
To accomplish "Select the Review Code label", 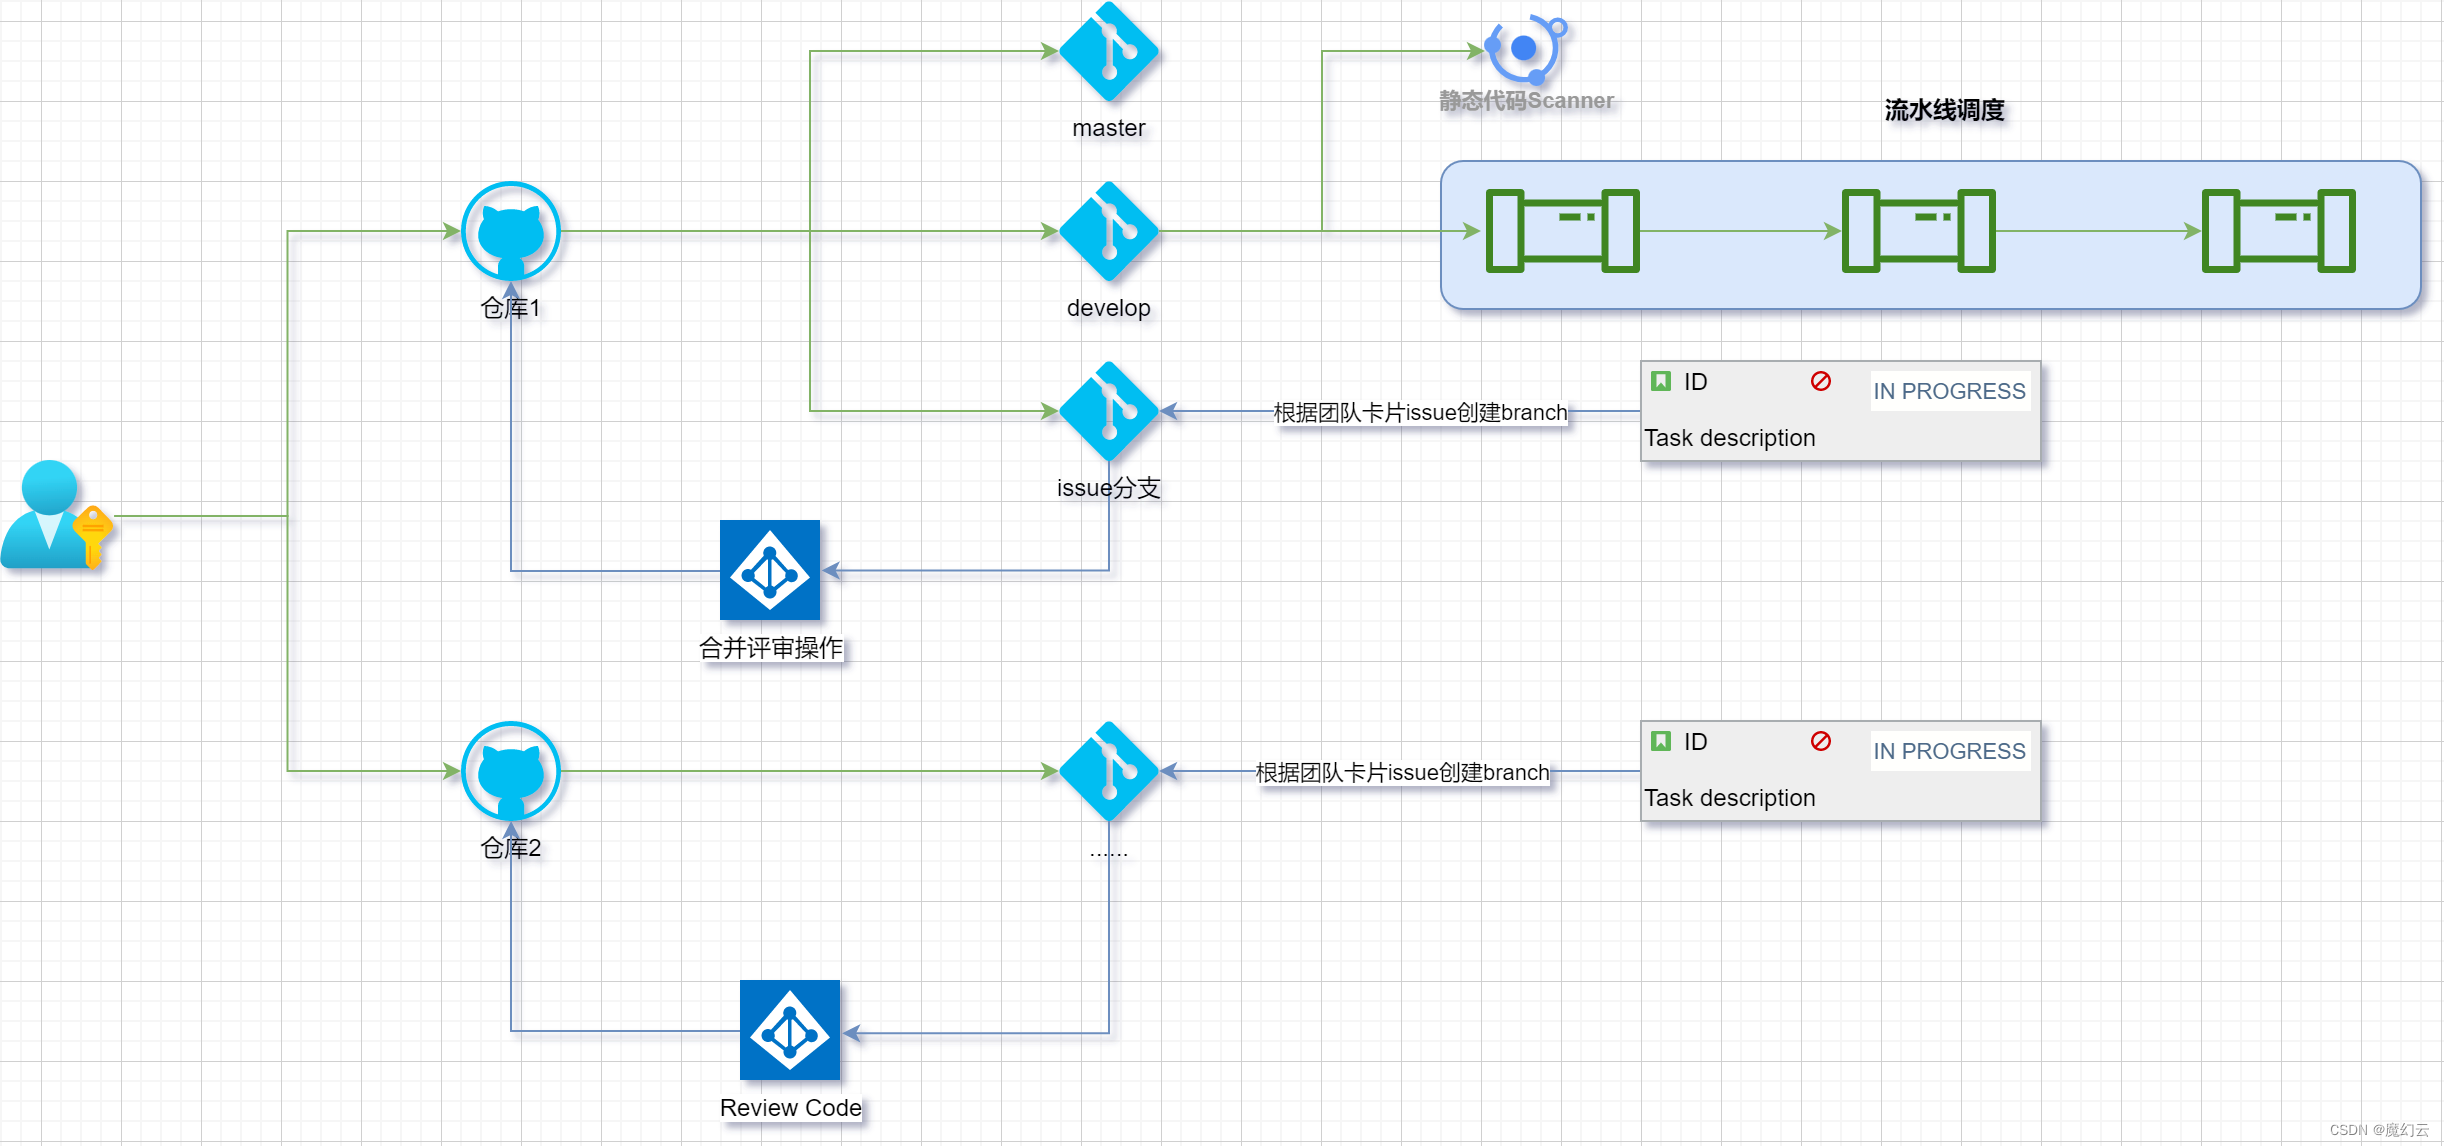I will tap(791, 1108).
